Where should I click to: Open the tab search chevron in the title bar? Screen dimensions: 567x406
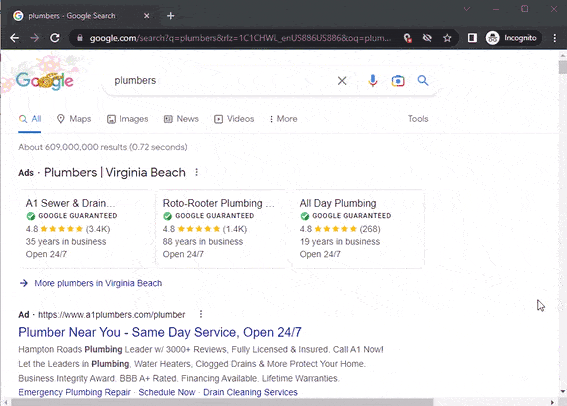[x=467, y=9]
